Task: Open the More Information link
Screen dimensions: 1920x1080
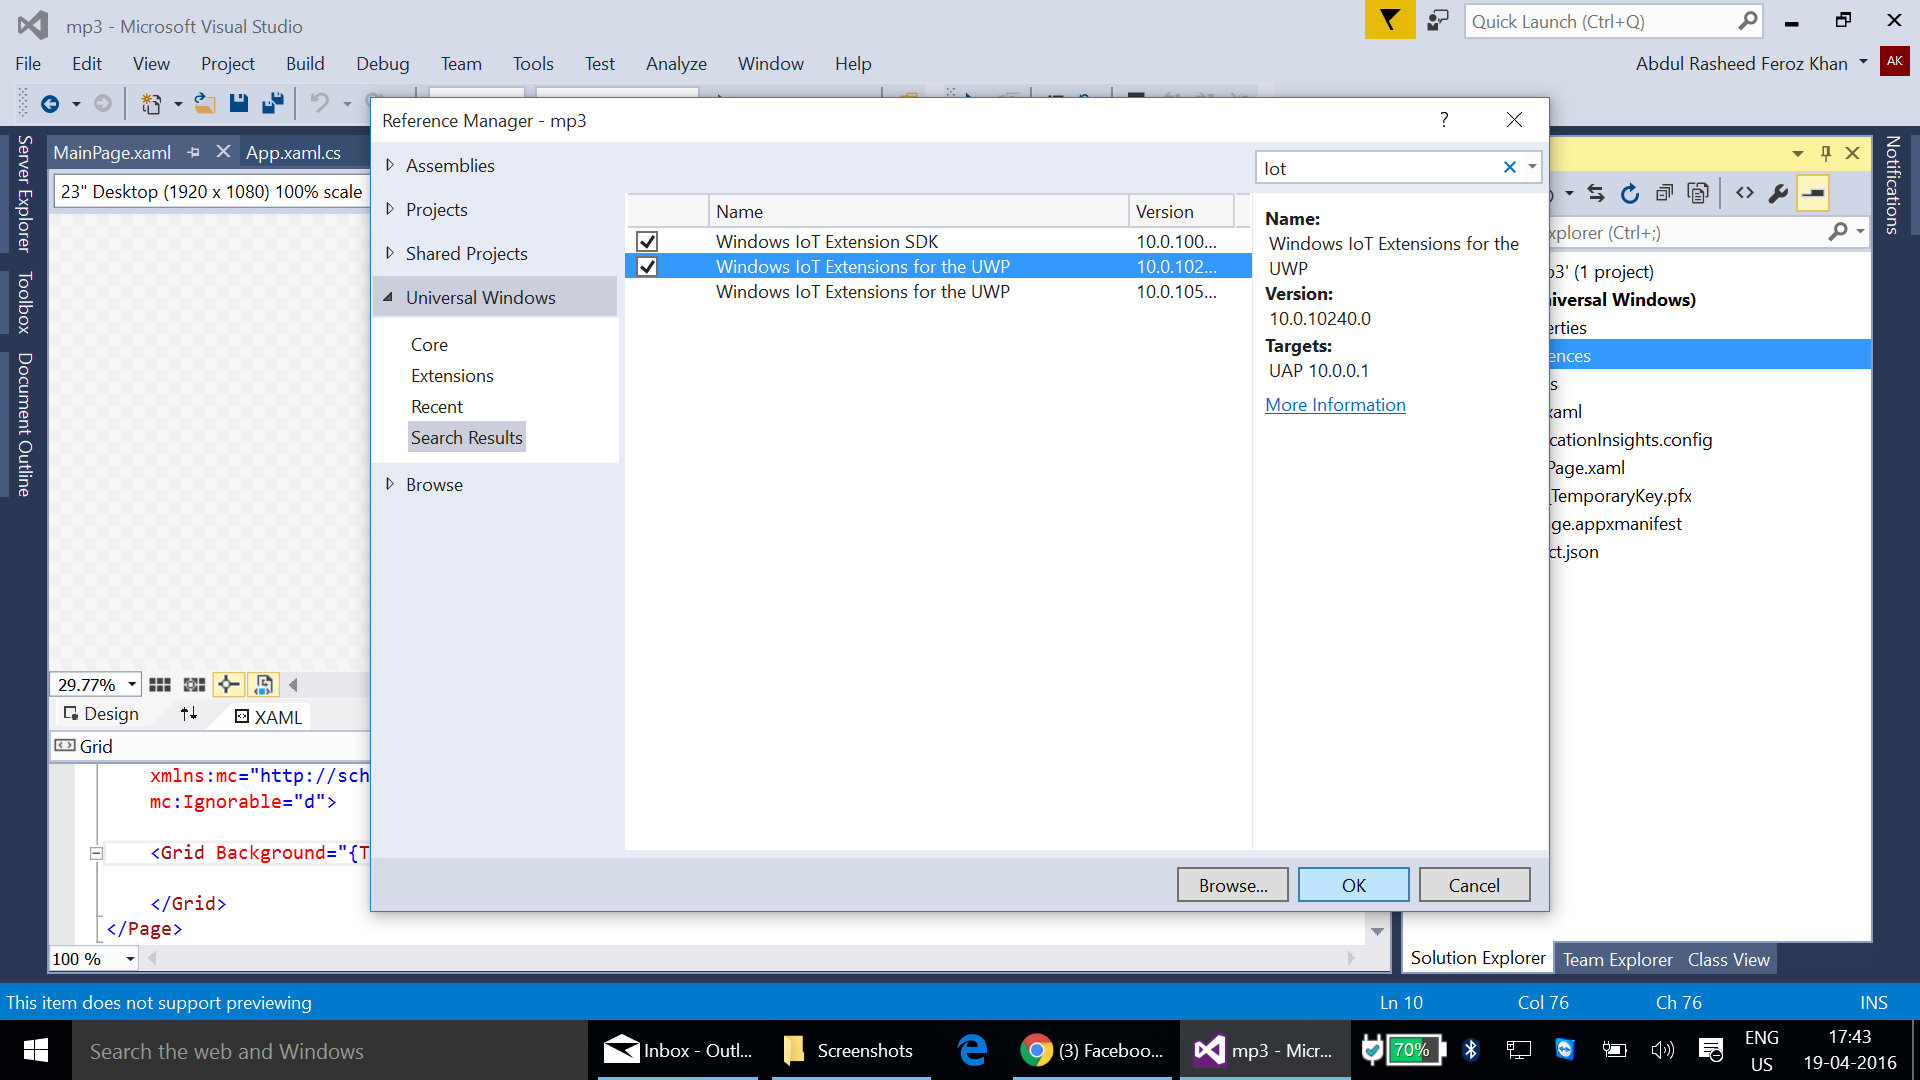Action: tap(1335, 404)
